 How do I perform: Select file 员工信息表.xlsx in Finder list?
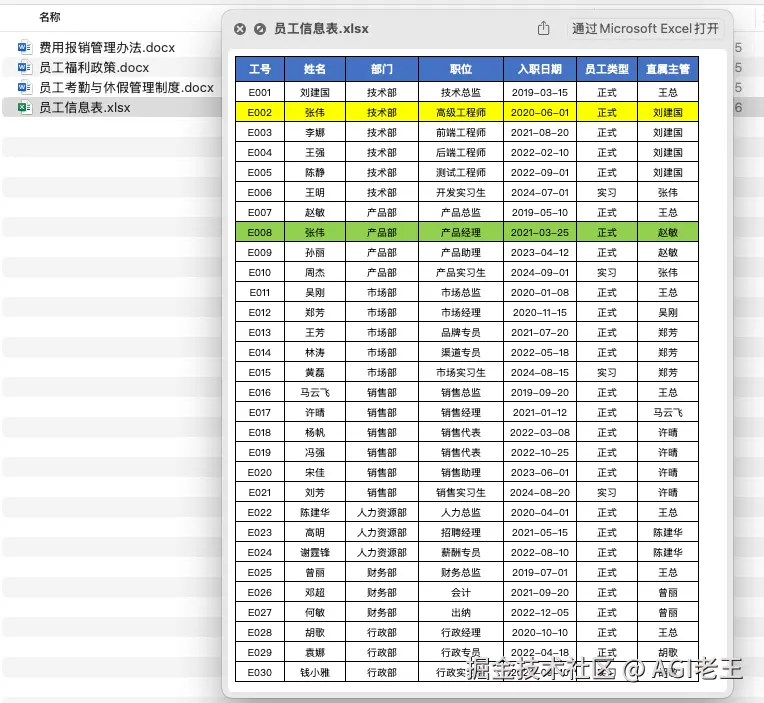[85, 107]
